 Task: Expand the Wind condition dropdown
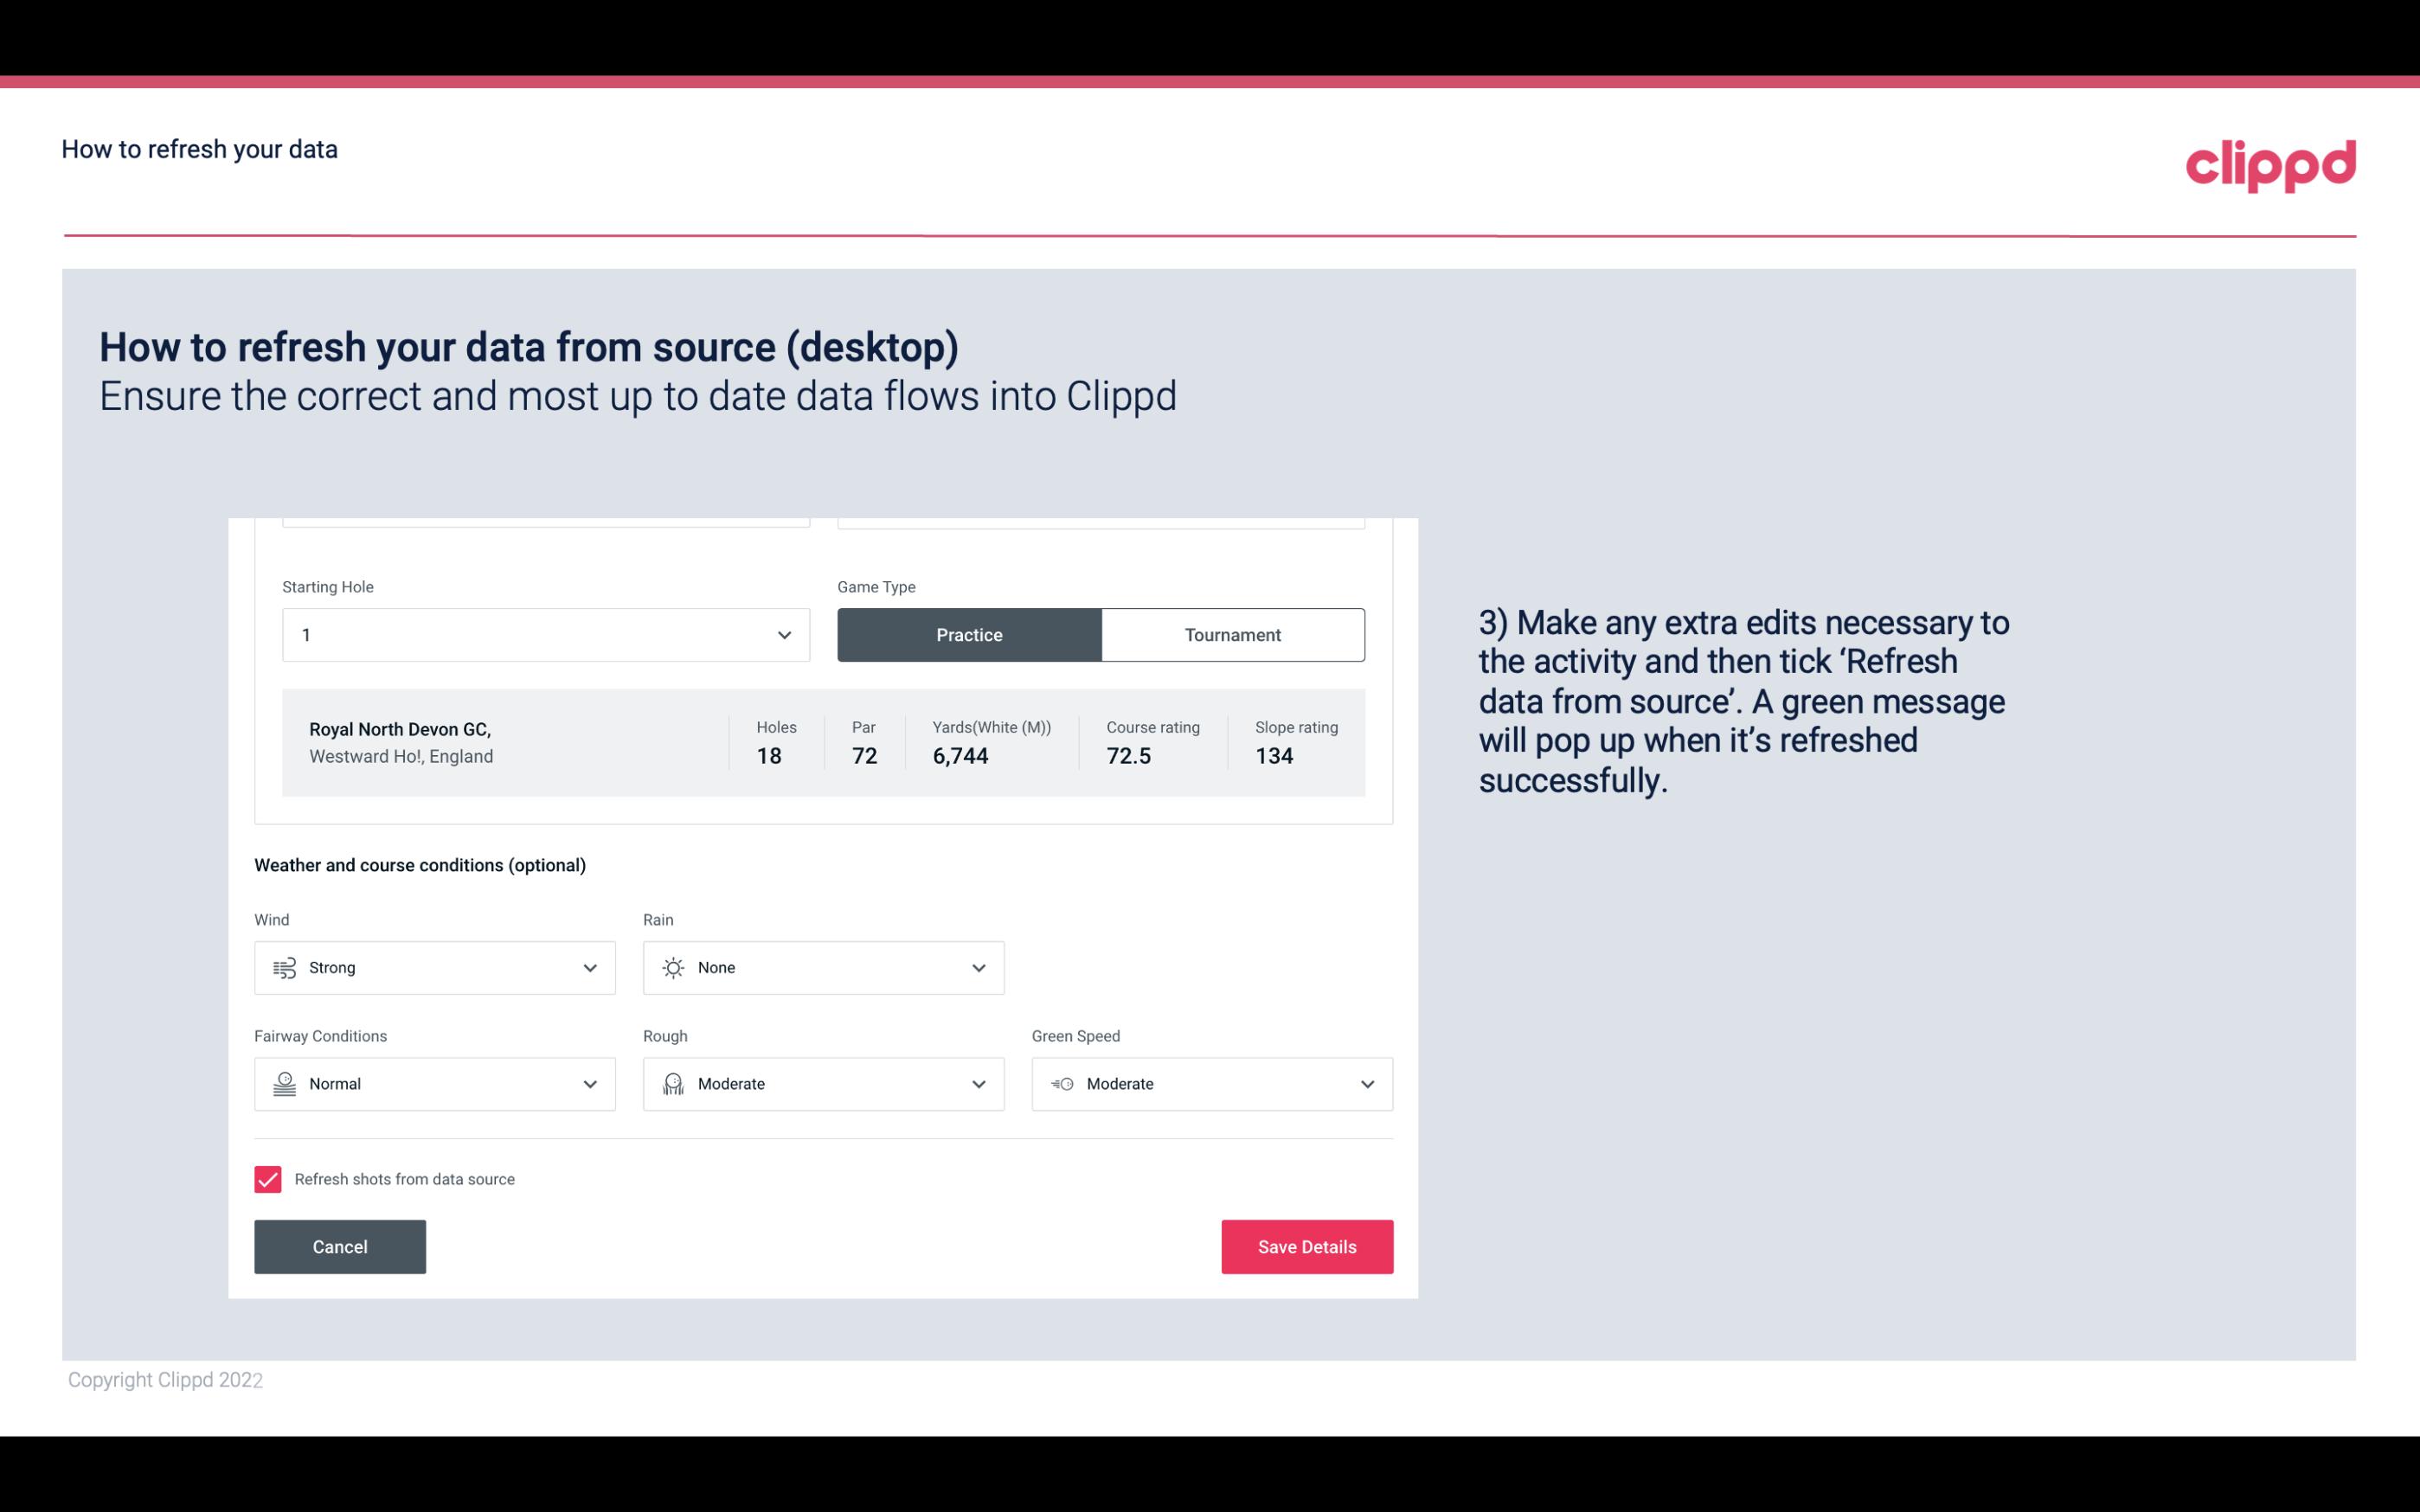pyautogui.click(x=589, y=967)
